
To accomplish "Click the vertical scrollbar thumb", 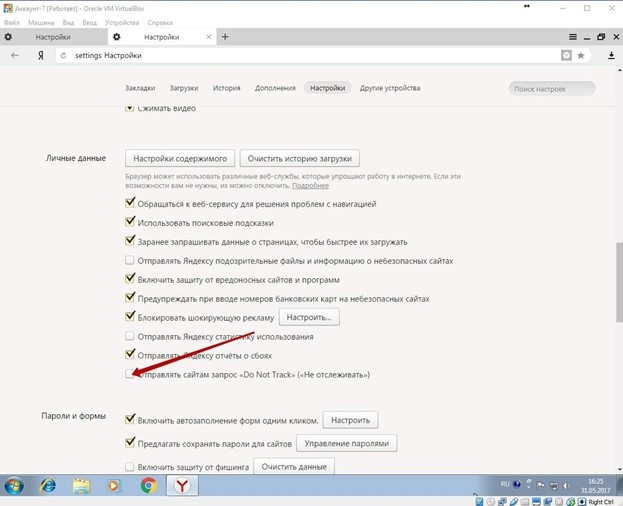I will pyautogui.click(x=619, y=282).
